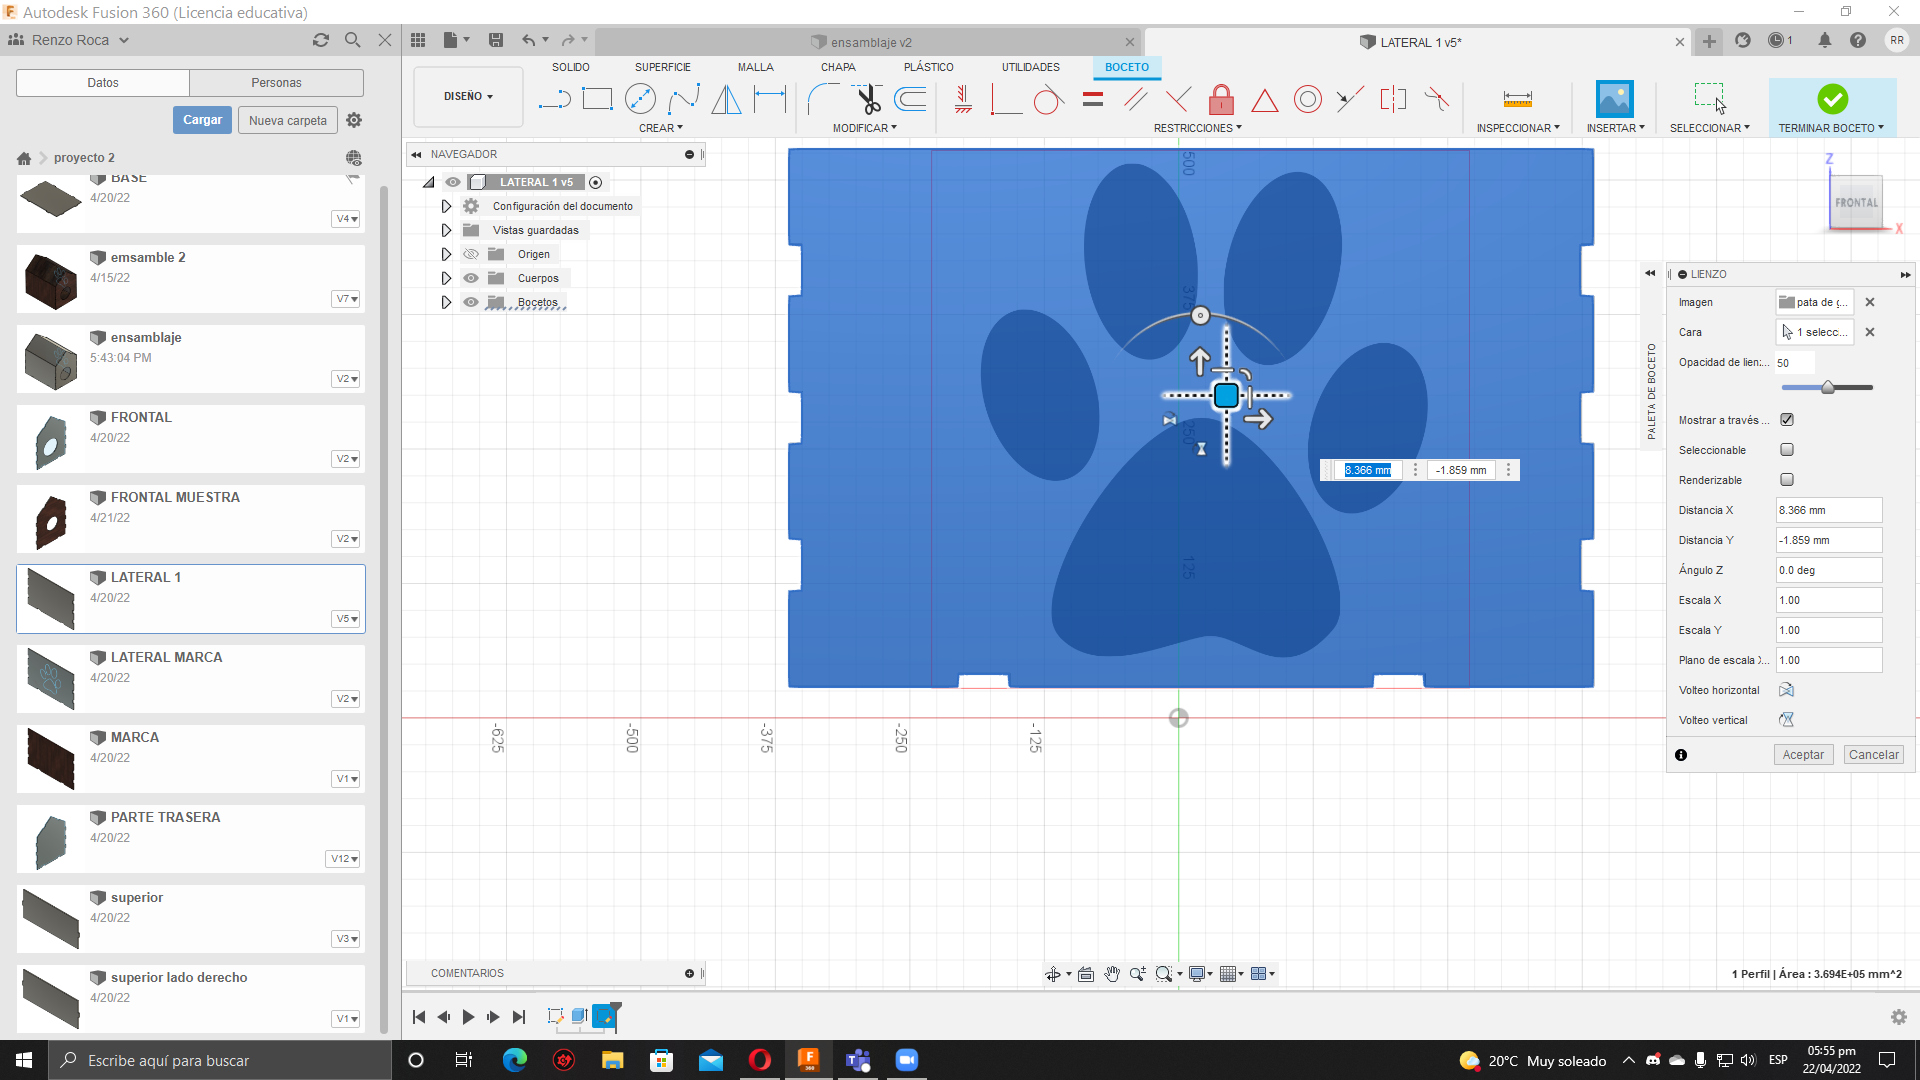1920x1080 pixels.
Task: Switch to the SOLIDO tab
Action: [571, 67]
